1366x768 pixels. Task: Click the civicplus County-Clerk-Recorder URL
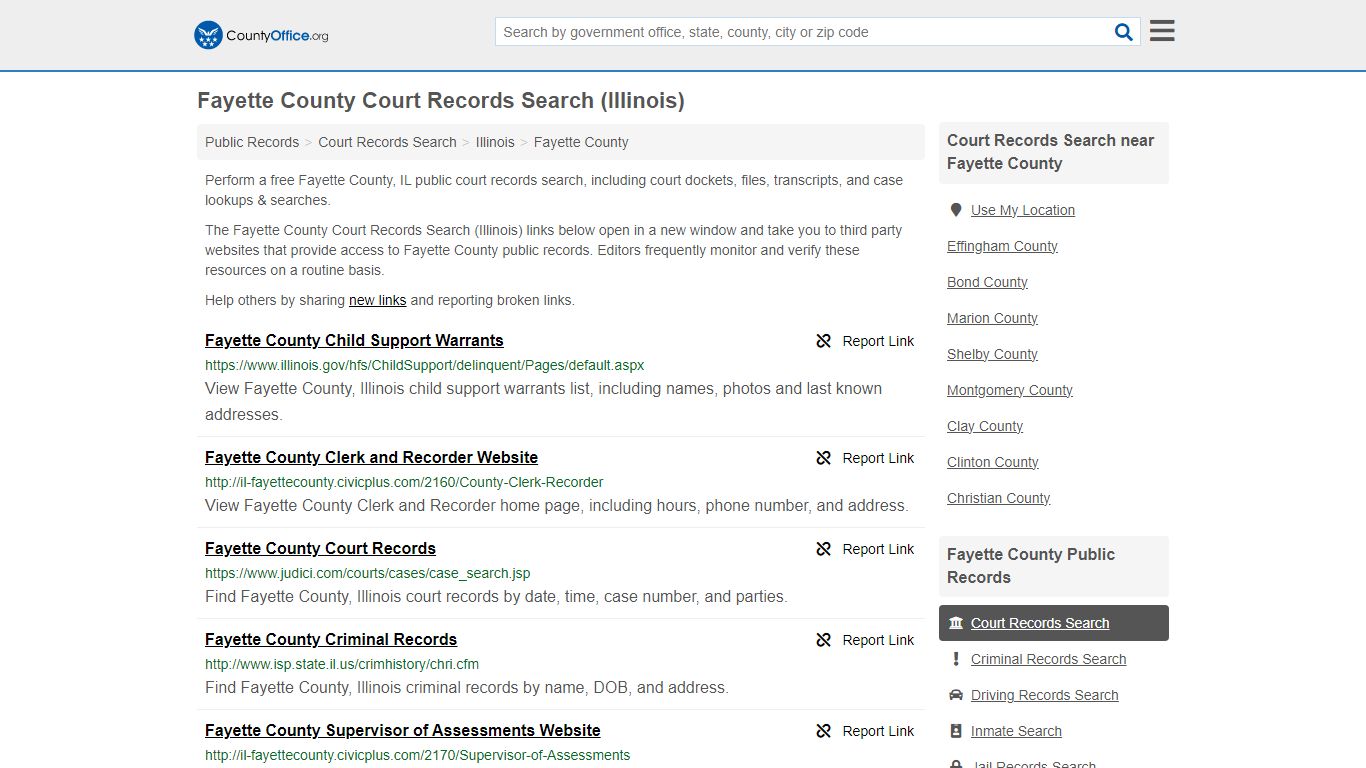tap(404, 482)
